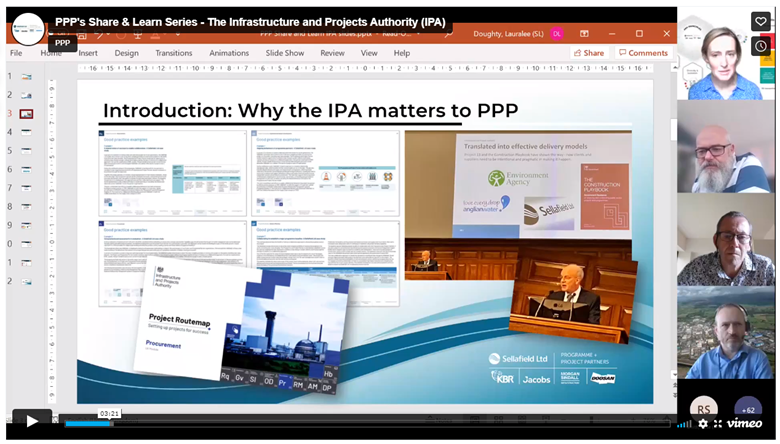Screen dimensions: 780x444
Task: Open the View tab
Action: click(x=369, y=53)
